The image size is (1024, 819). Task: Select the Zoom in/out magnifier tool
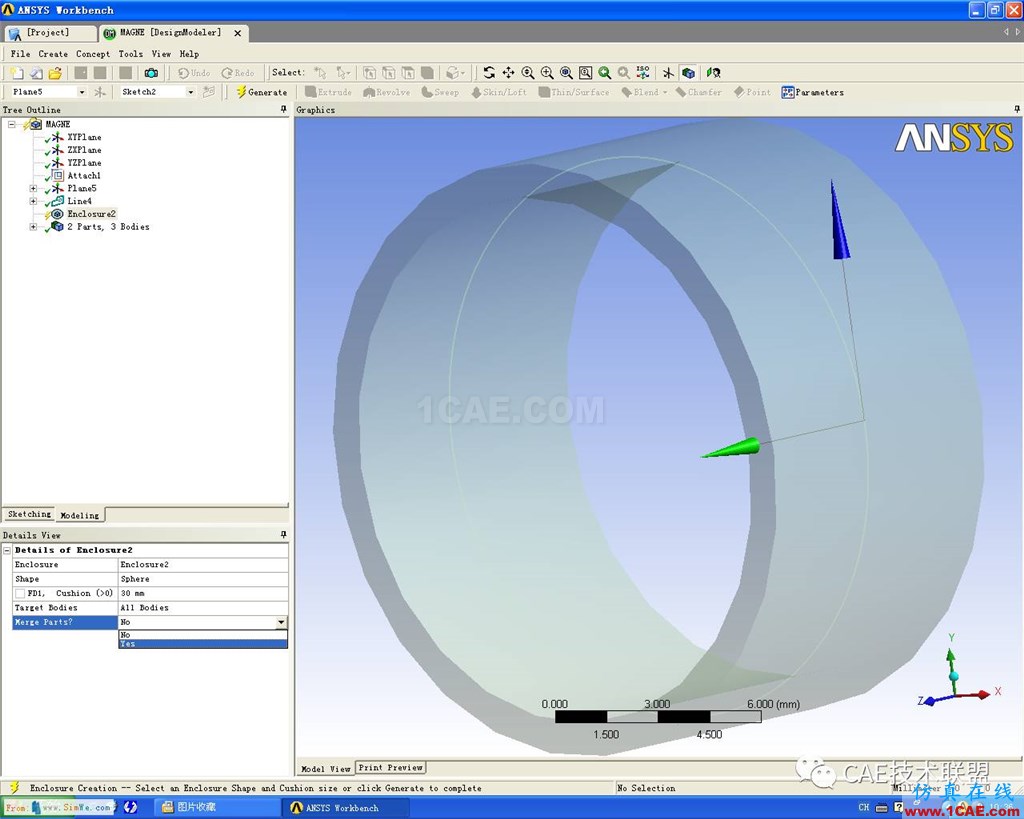tap(528, 73)
